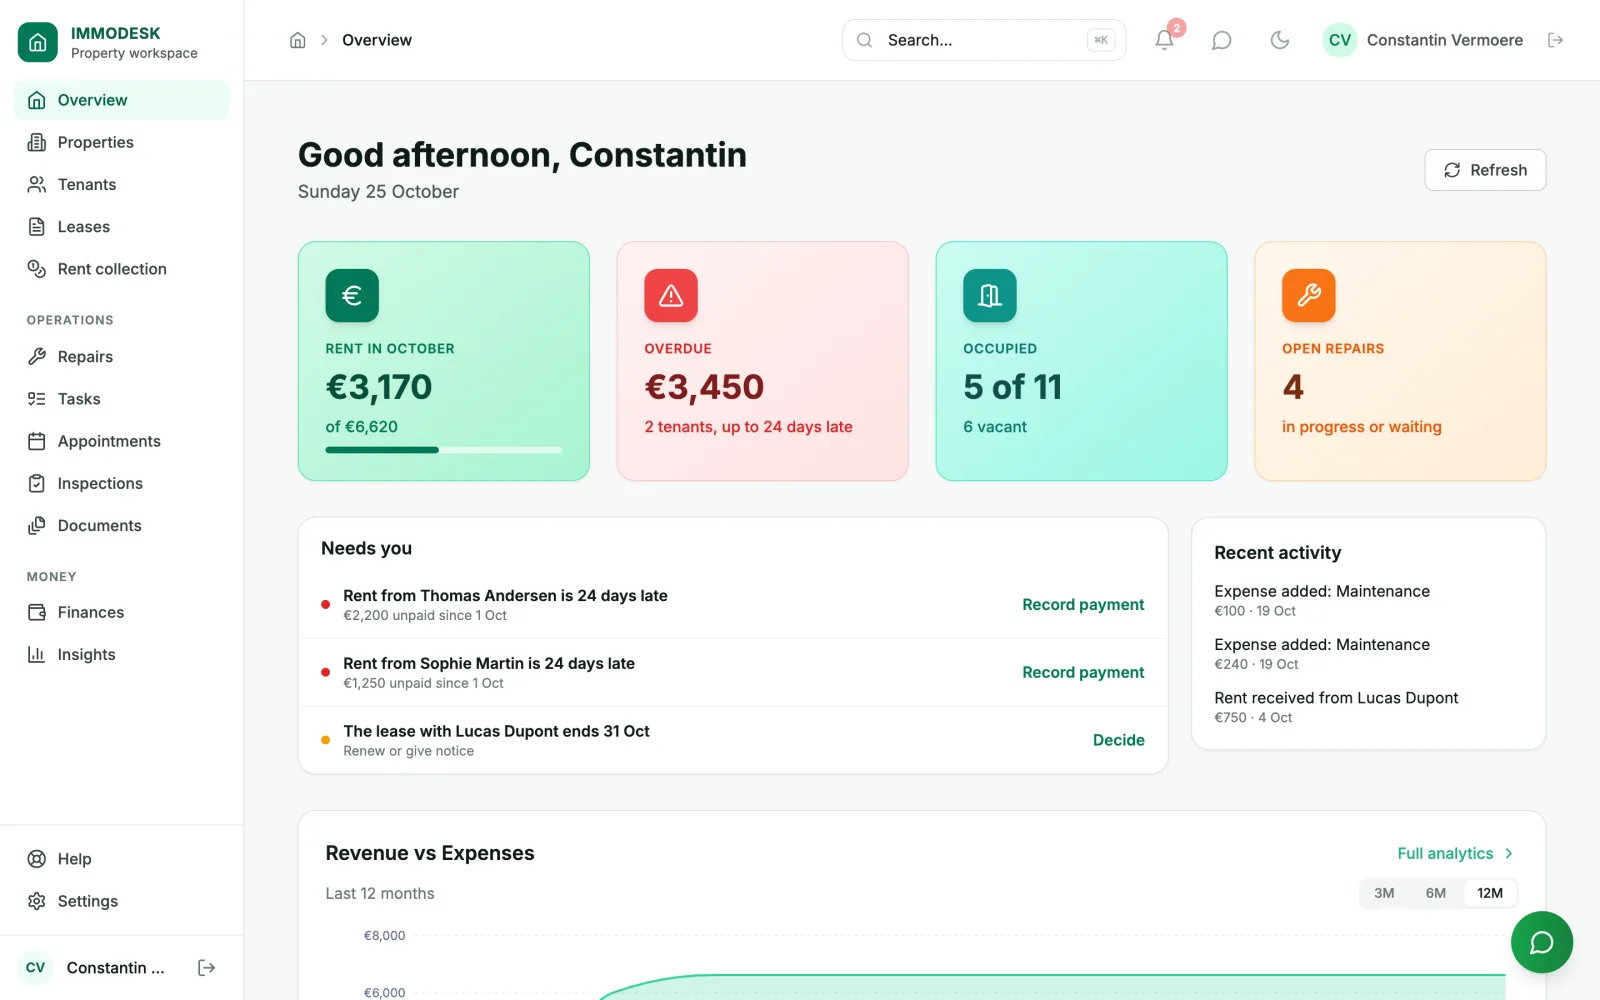
Task: Open the messages chat bubble icon
Action: [1221, 40]
